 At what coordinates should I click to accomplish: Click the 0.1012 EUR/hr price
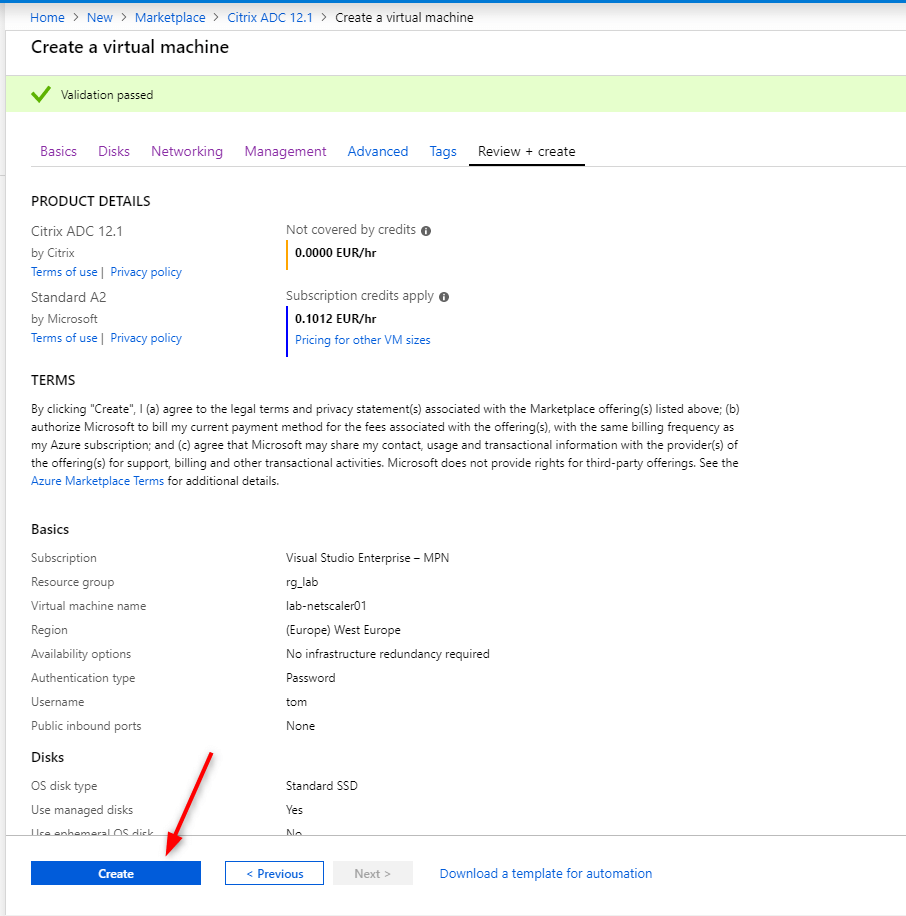pos(335,319)
